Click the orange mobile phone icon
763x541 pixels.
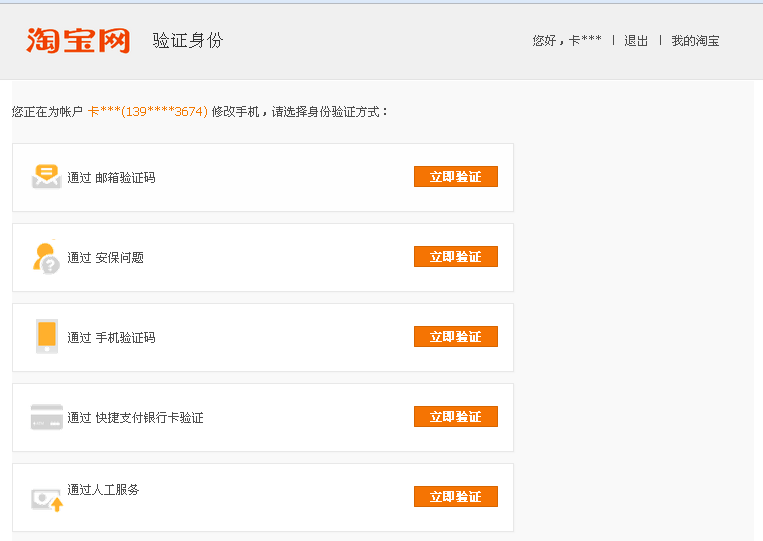[x=46, y=336]
